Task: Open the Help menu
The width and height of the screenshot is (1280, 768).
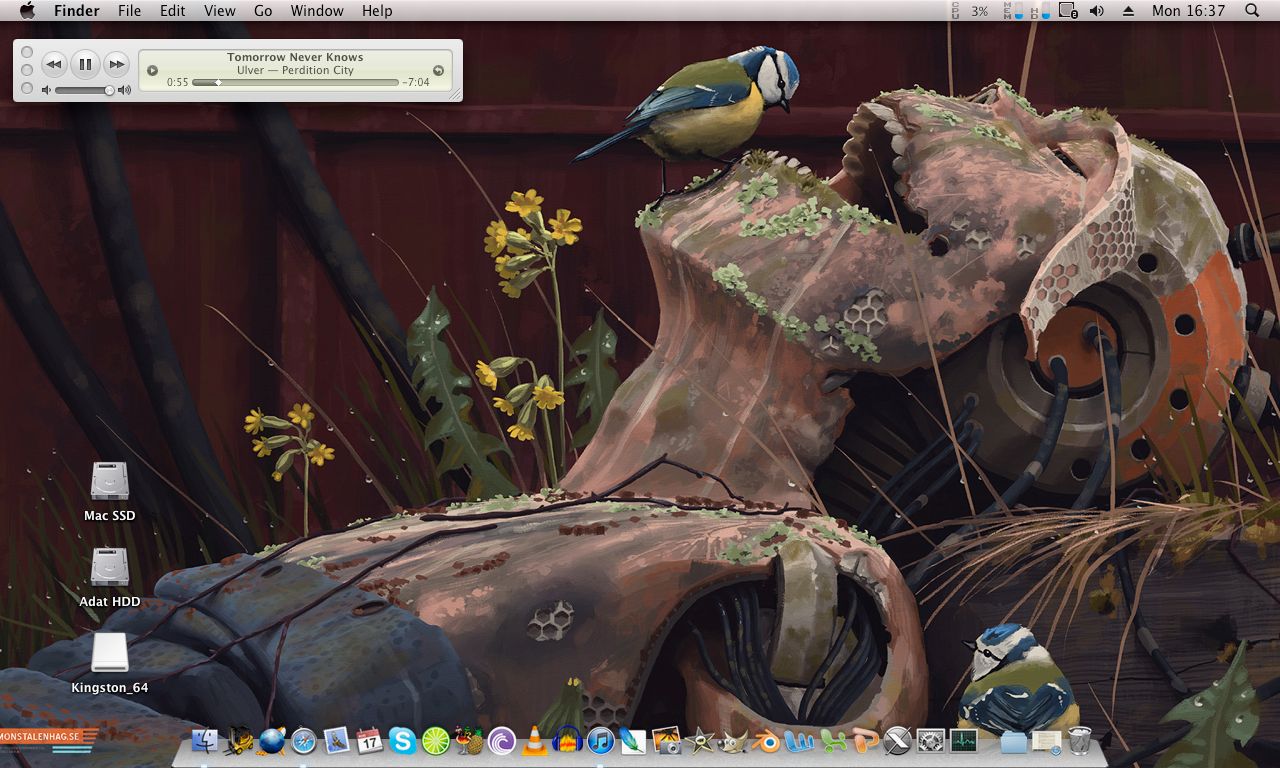Action: [377, 10]
